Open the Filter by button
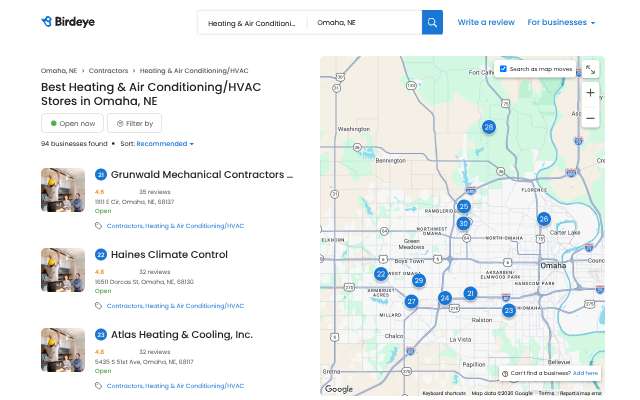 pos(134,123)
